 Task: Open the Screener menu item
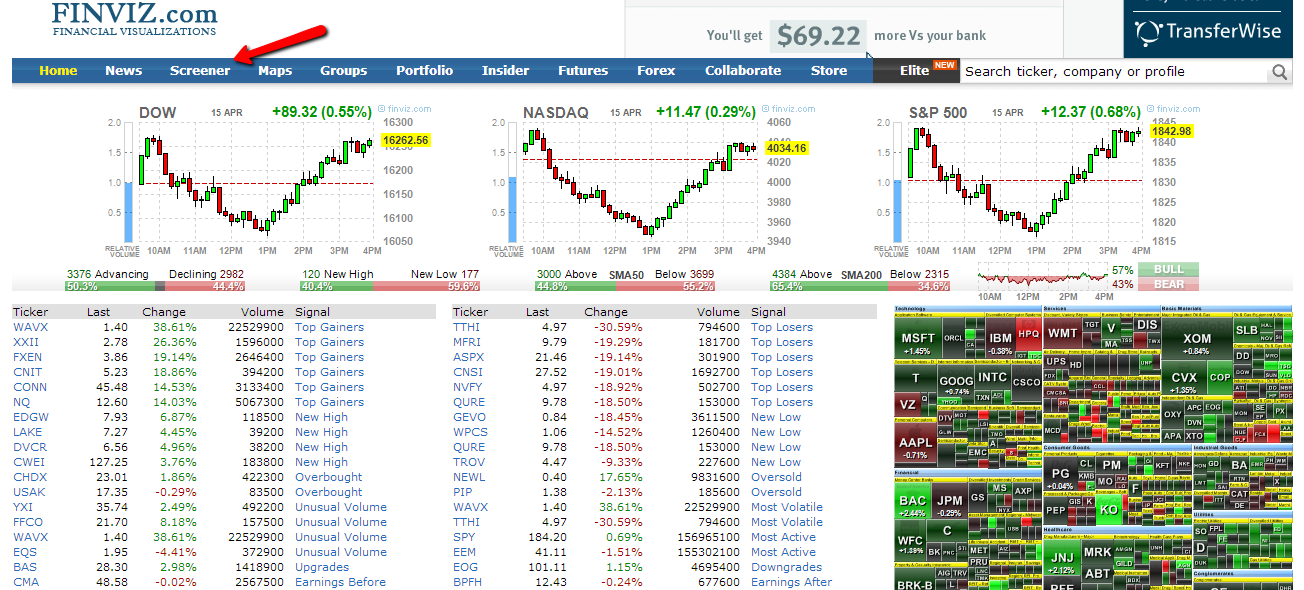[200, 71]
